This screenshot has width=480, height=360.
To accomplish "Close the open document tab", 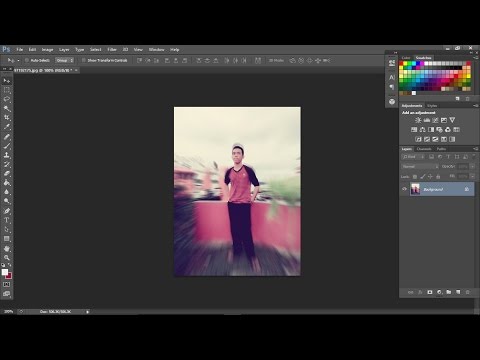I will click(76, 70).
